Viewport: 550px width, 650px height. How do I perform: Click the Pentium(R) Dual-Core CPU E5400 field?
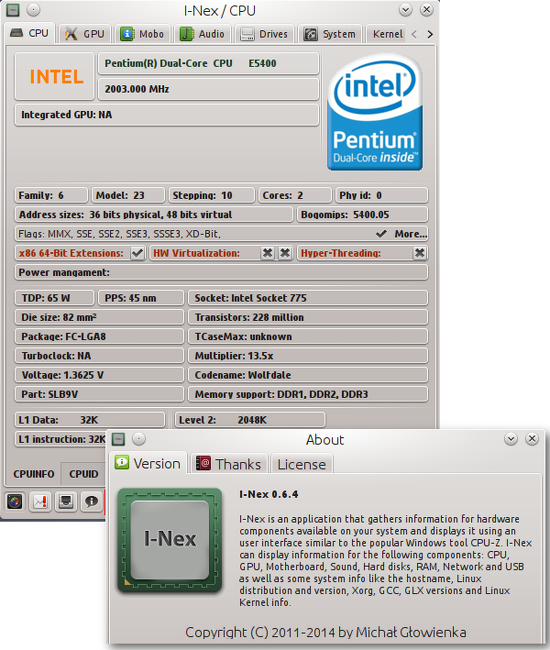[x=208, y=63]
